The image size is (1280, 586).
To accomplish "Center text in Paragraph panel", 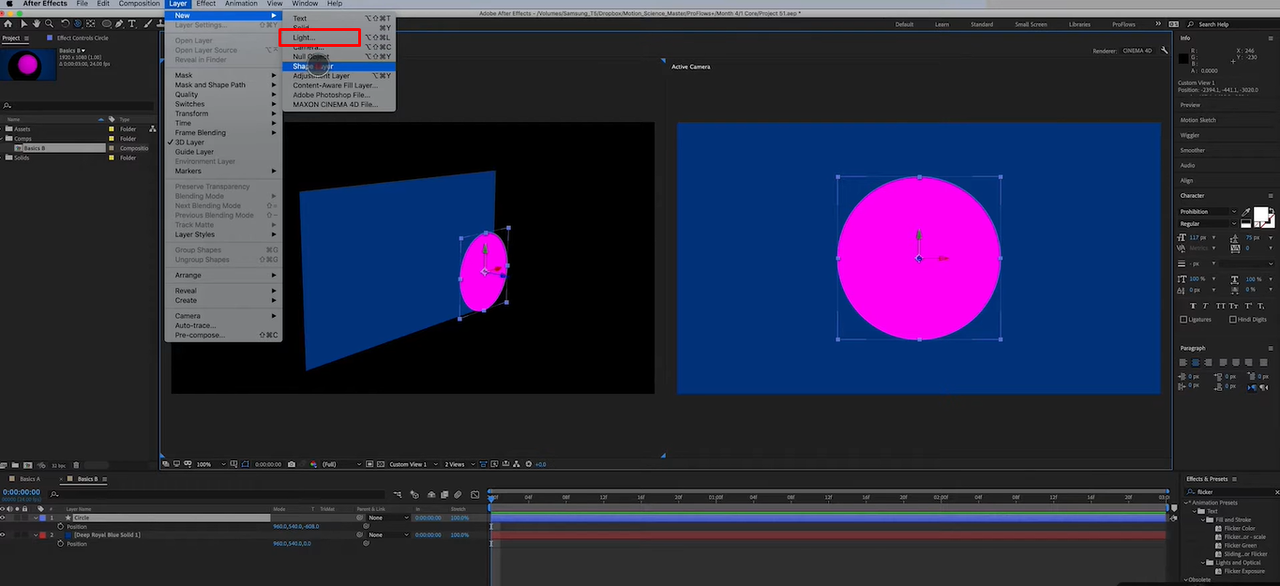I will pos(1195,362).
